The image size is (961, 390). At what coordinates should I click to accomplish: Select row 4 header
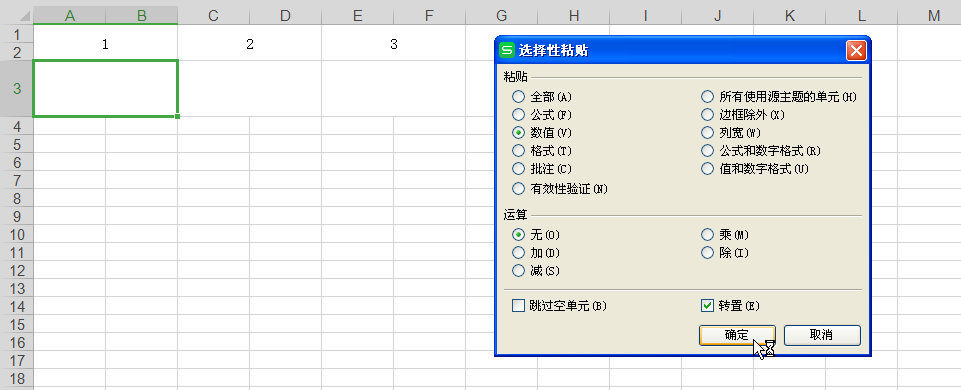17,126
